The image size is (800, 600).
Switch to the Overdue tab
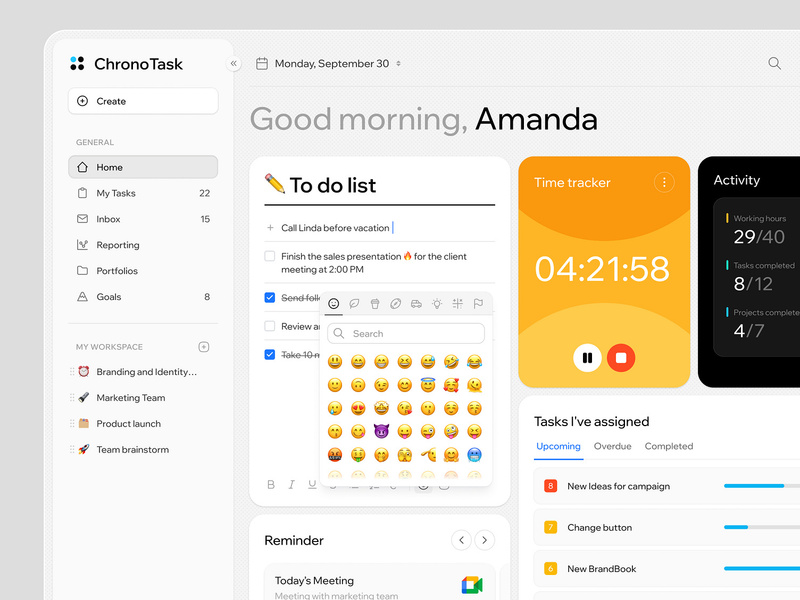pyautogui.click(x=612, y=447)
